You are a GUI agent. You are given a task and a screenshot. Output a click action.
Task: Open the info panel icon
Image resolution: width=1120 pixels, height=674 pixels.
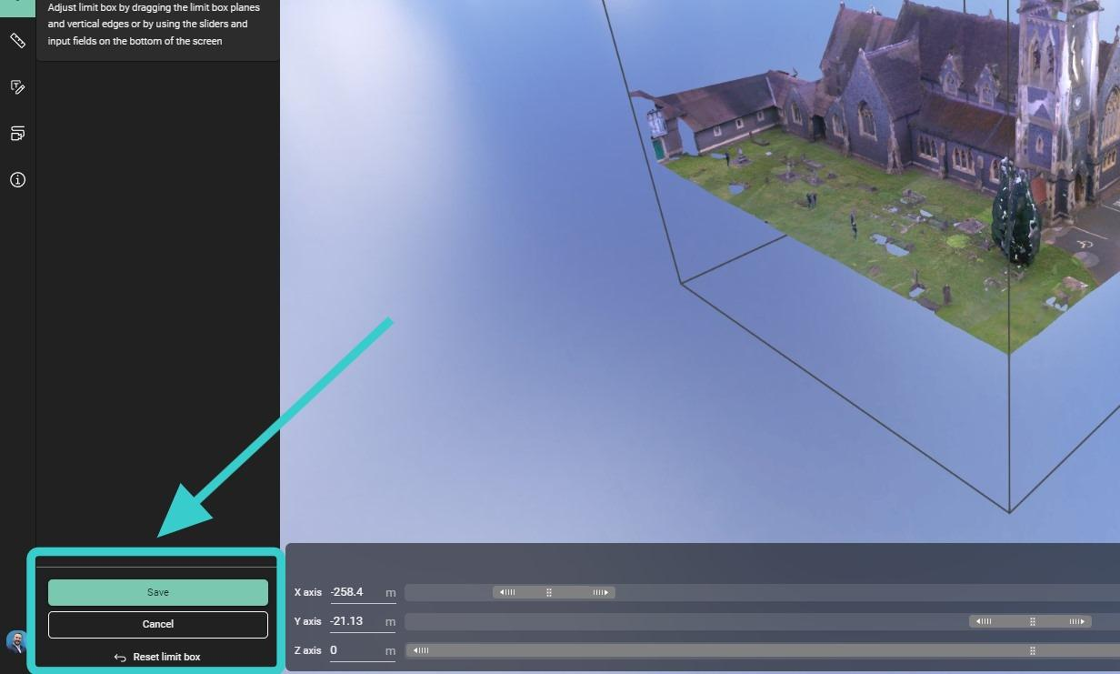[x=18, y=180]
